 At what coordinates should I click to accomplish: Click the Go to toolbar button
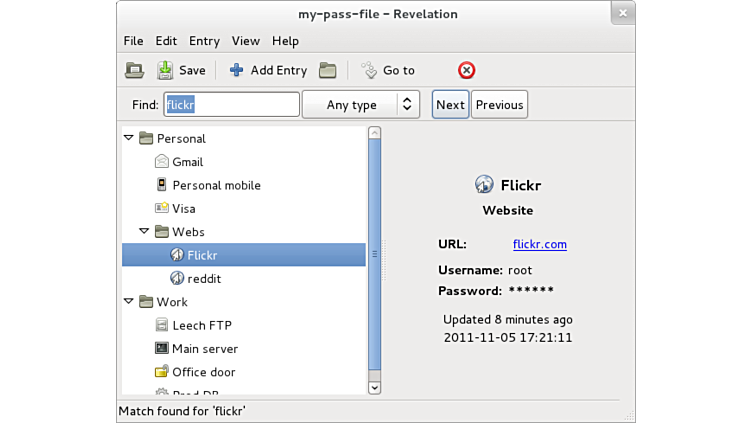coord(388,70)
